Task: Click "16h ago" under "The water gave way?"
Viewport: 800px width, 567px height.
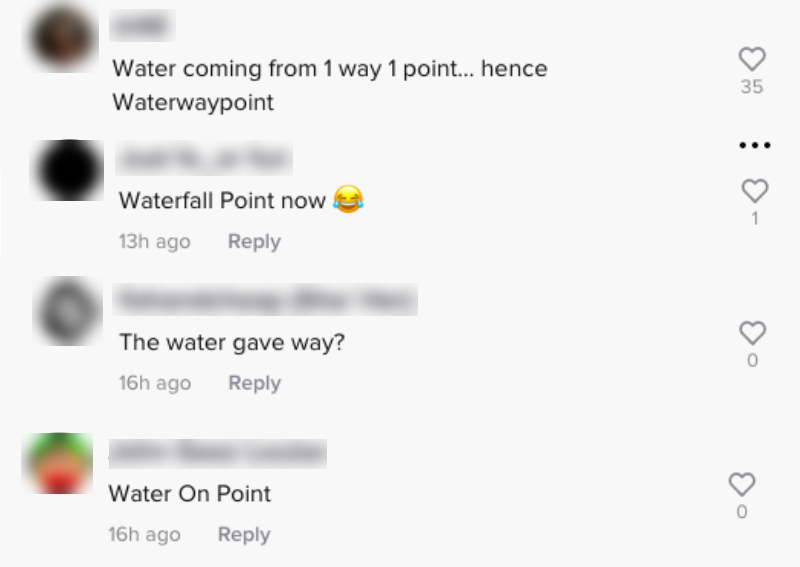Action: coord(154,384)
